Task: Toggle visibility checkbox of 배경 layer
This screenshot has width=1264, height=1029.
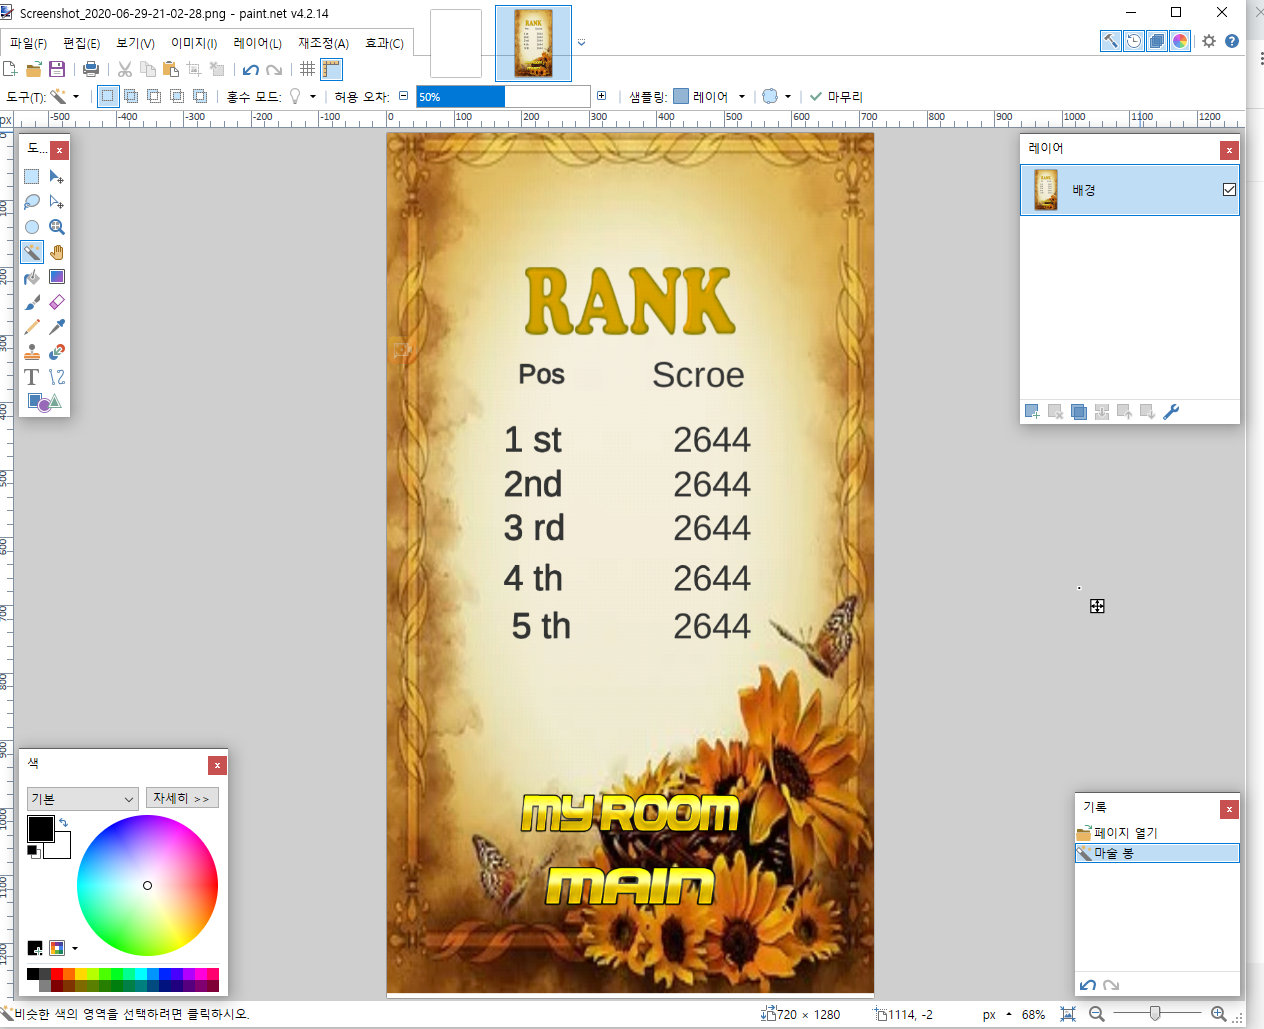Action: point(1229,190)
